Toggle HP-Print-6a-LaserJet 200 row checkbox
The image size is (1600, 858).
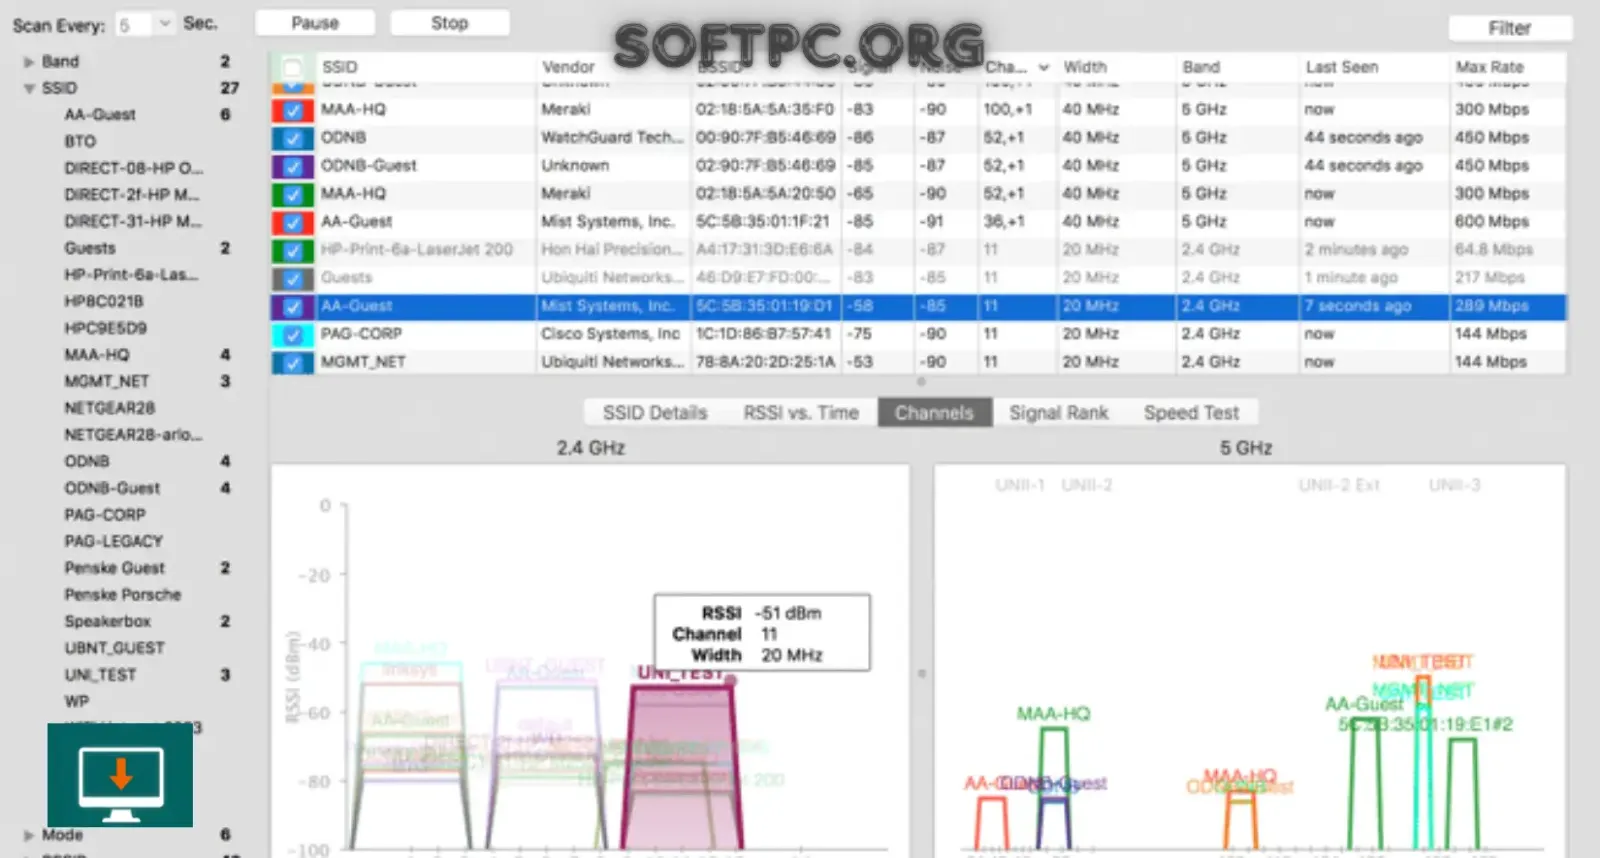pos(293,250)
